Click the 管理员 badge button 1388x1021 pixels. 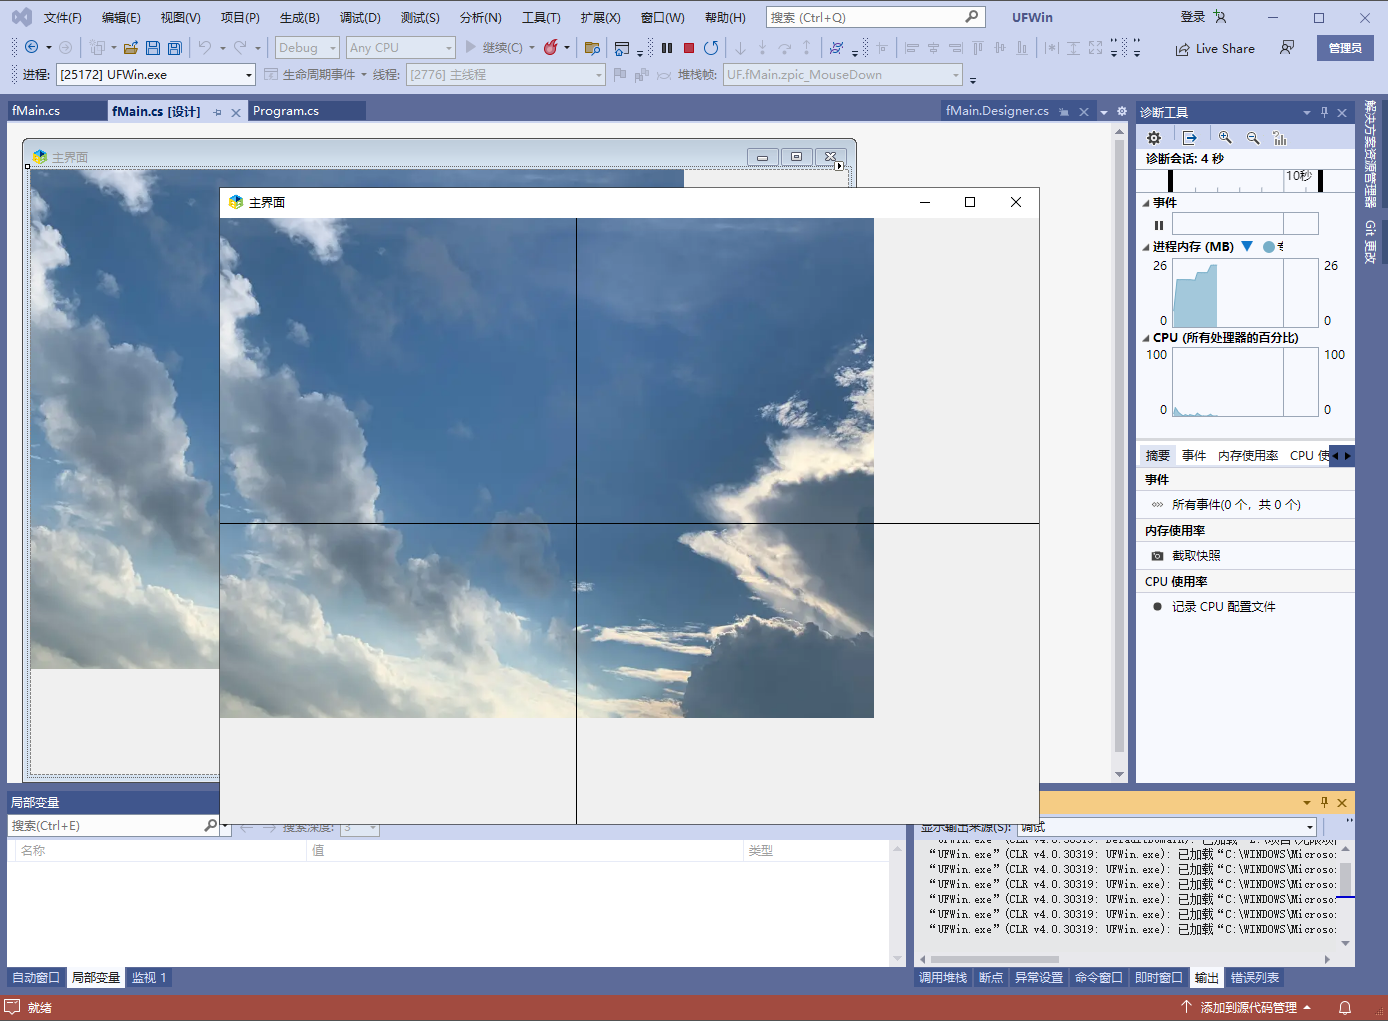[1345, 47]
